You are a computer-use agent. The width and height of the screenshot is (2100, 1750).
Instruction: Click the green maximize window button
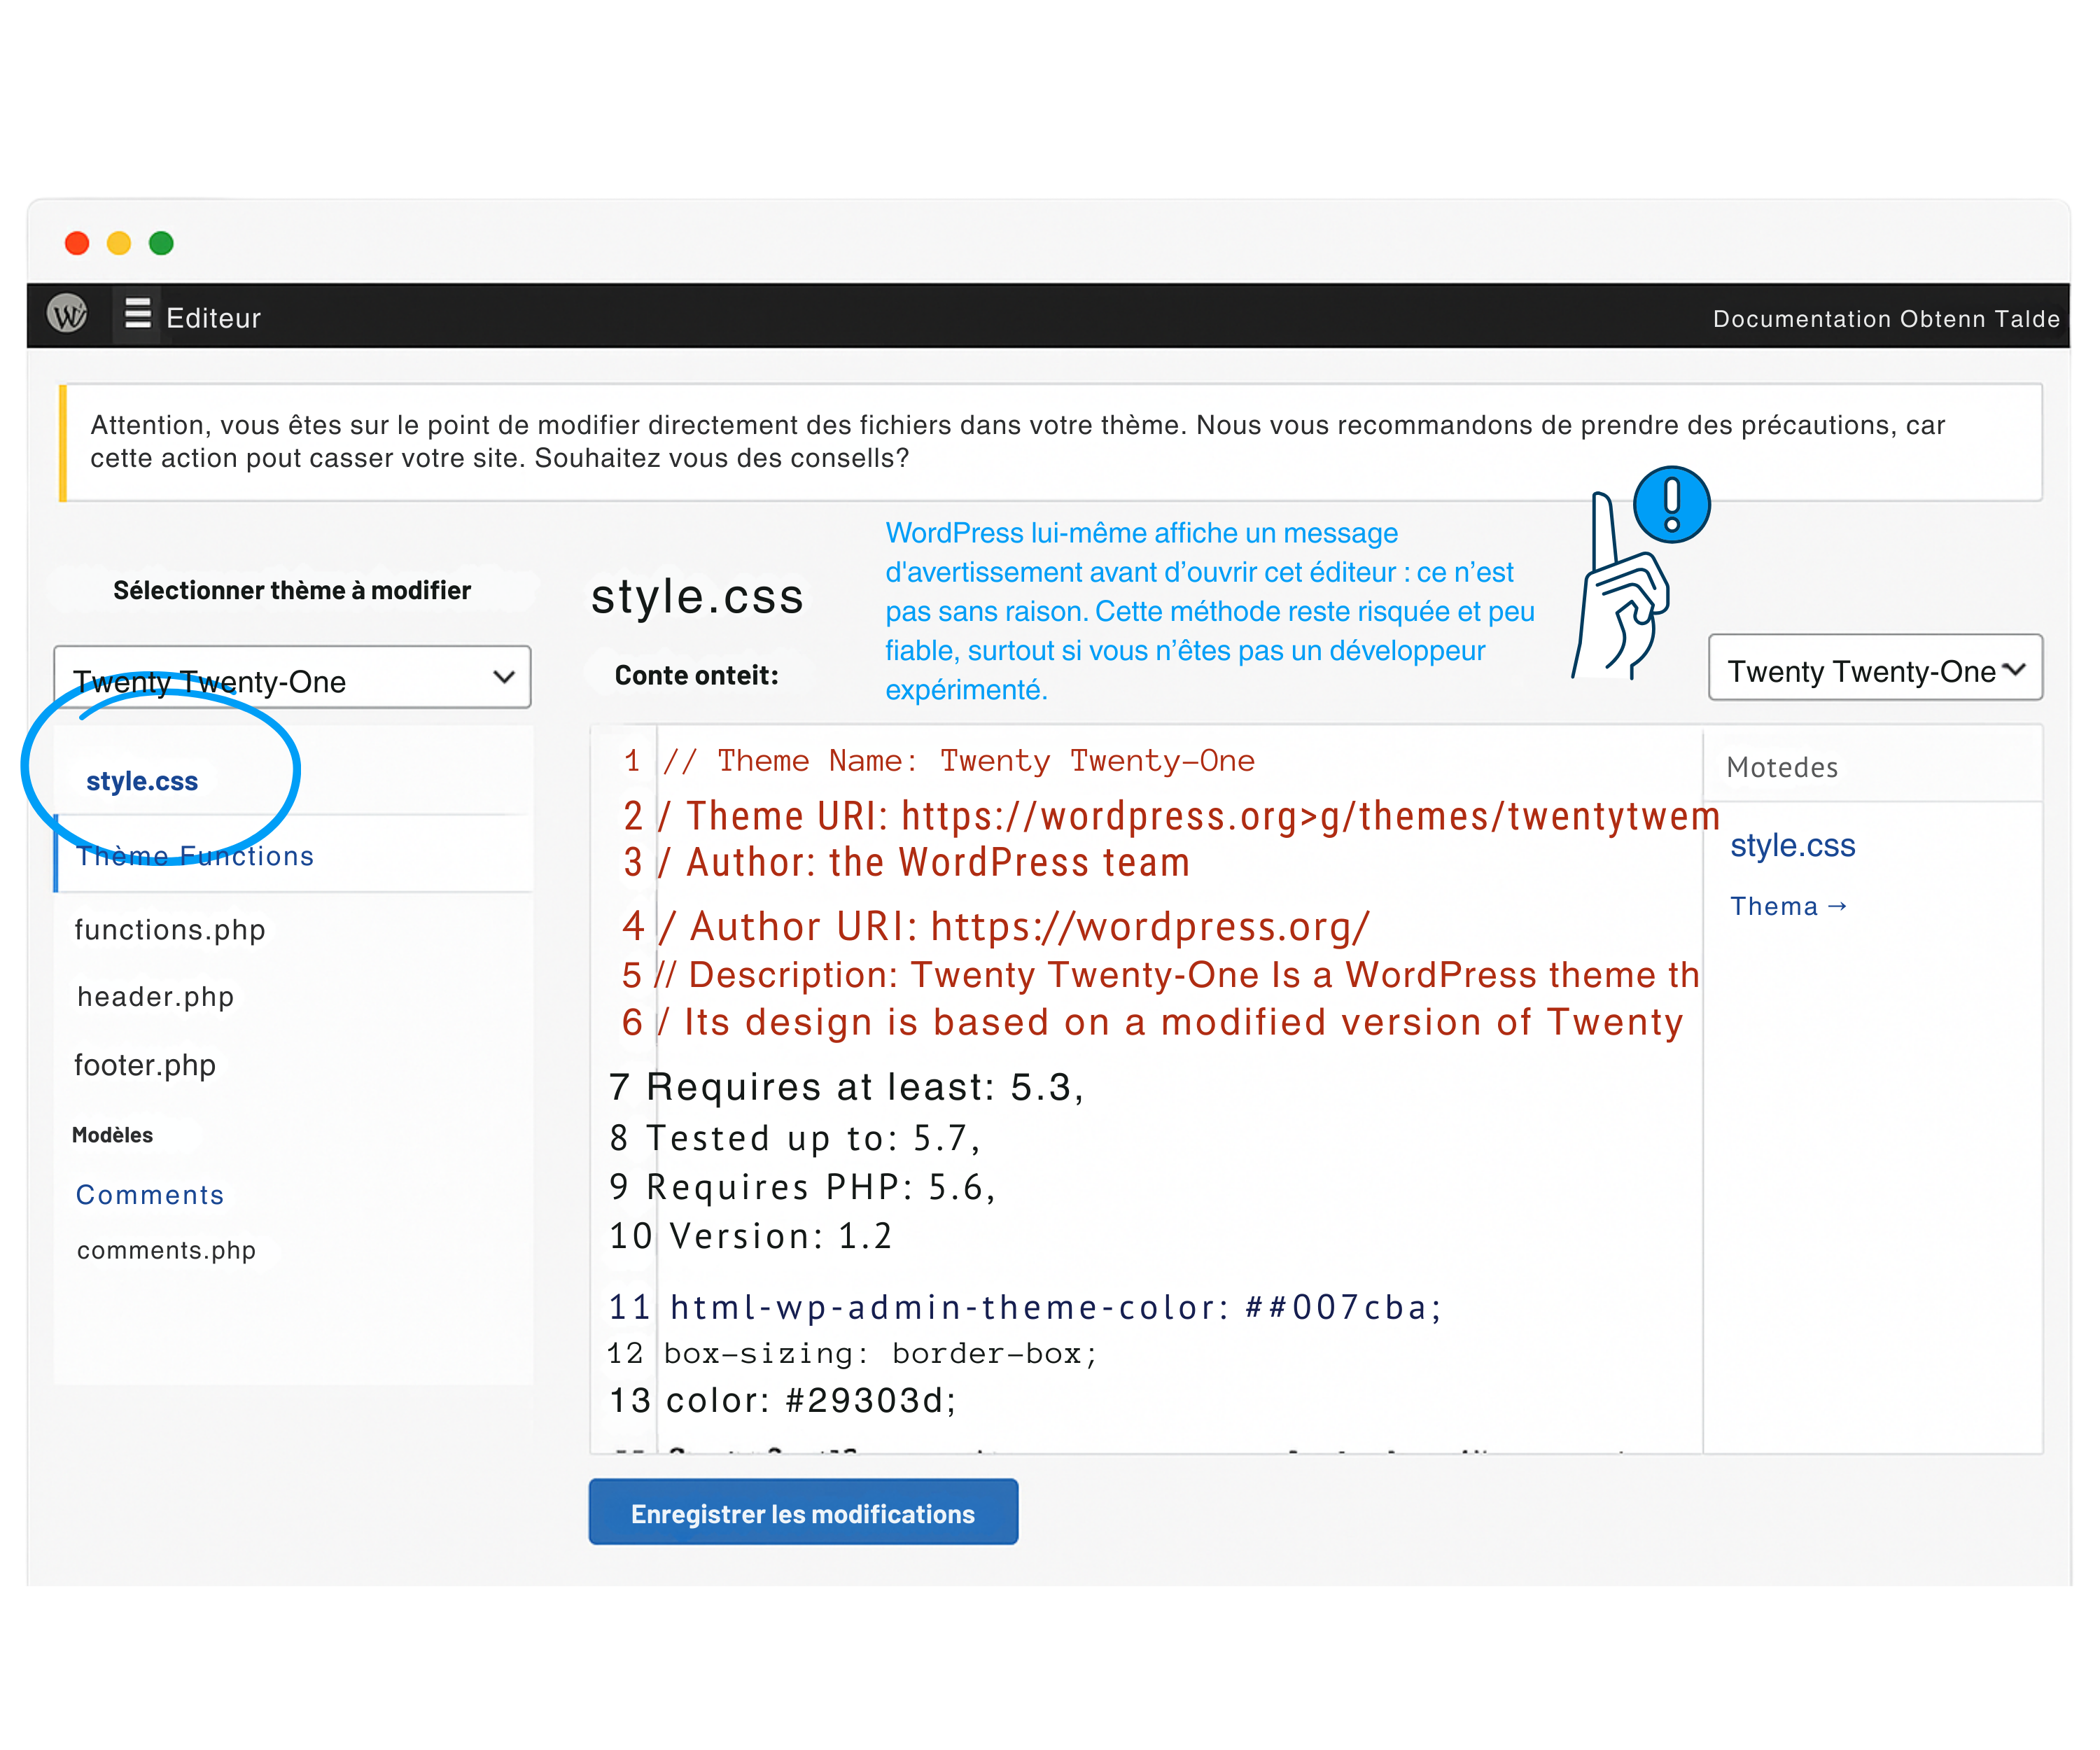tap(161, 243)
